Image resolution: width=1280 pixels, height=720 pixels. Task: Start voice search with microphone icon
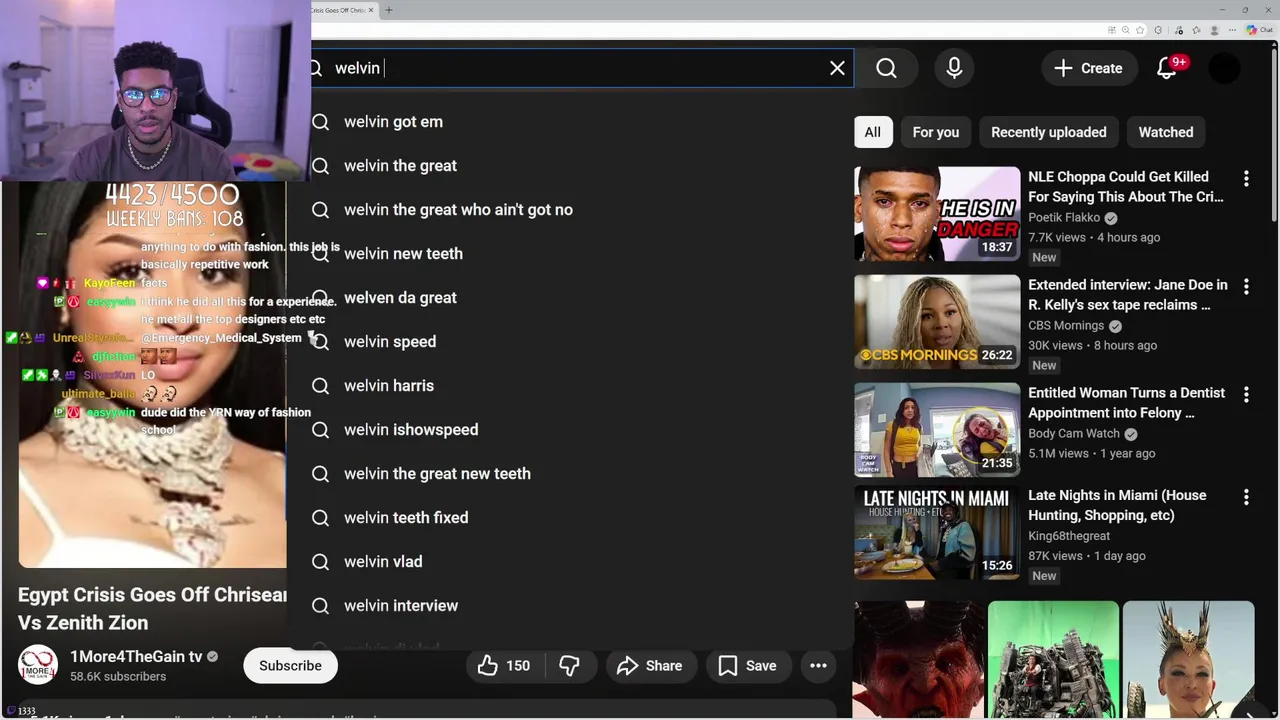(954, 68)
